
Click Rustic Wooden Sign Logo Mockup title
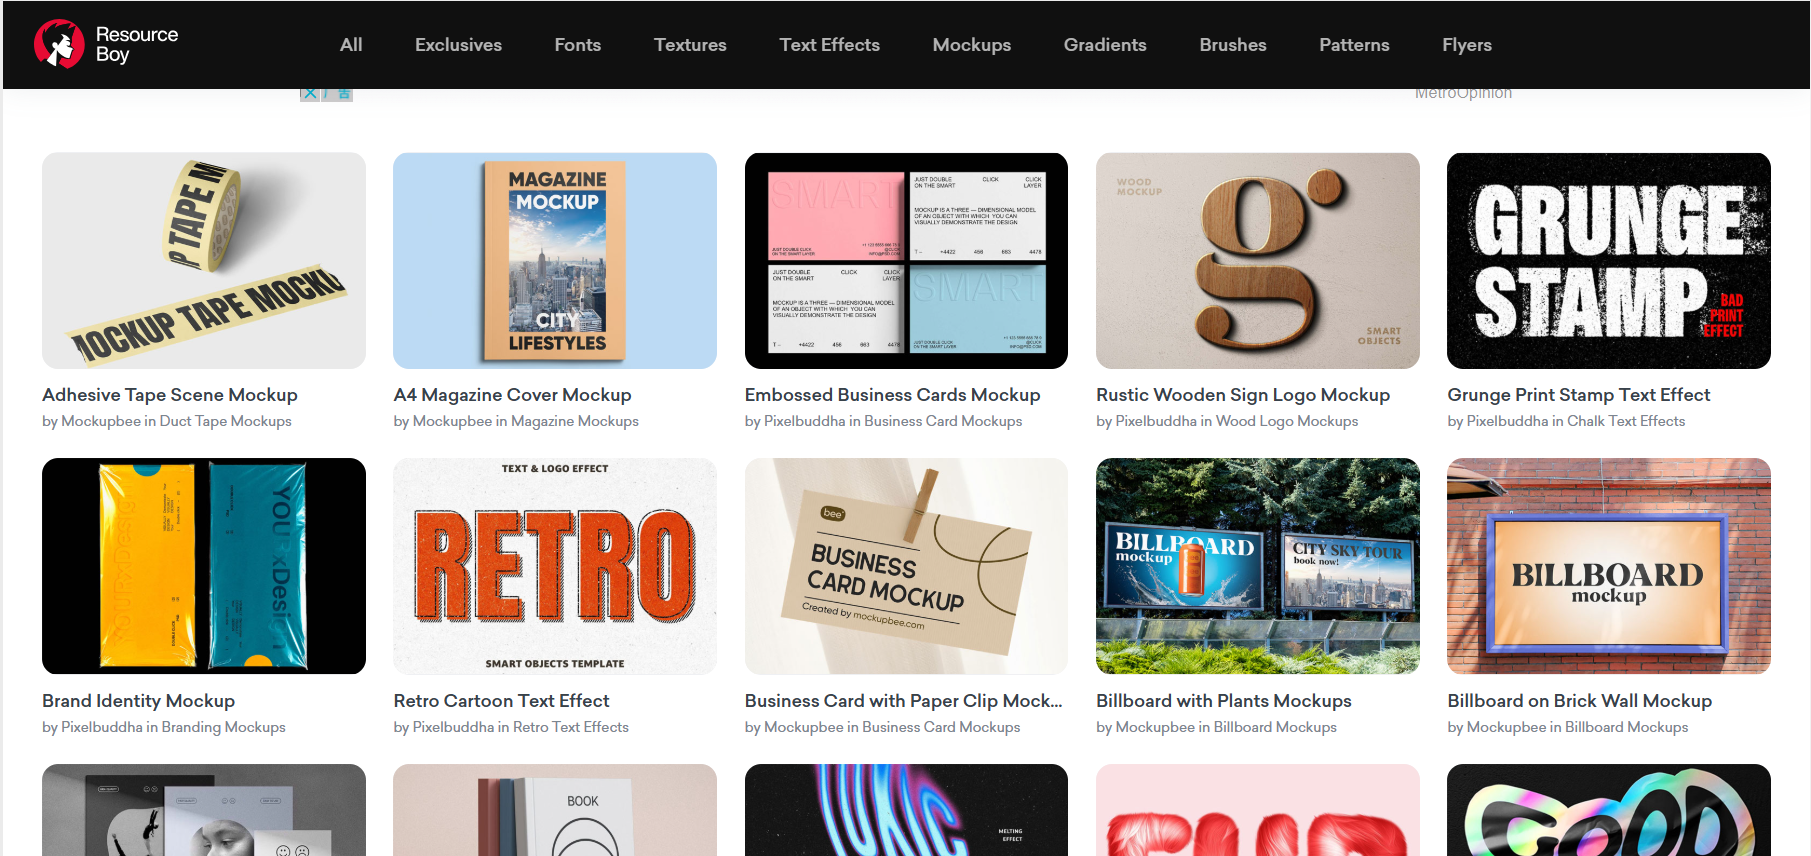(1243, 395)
